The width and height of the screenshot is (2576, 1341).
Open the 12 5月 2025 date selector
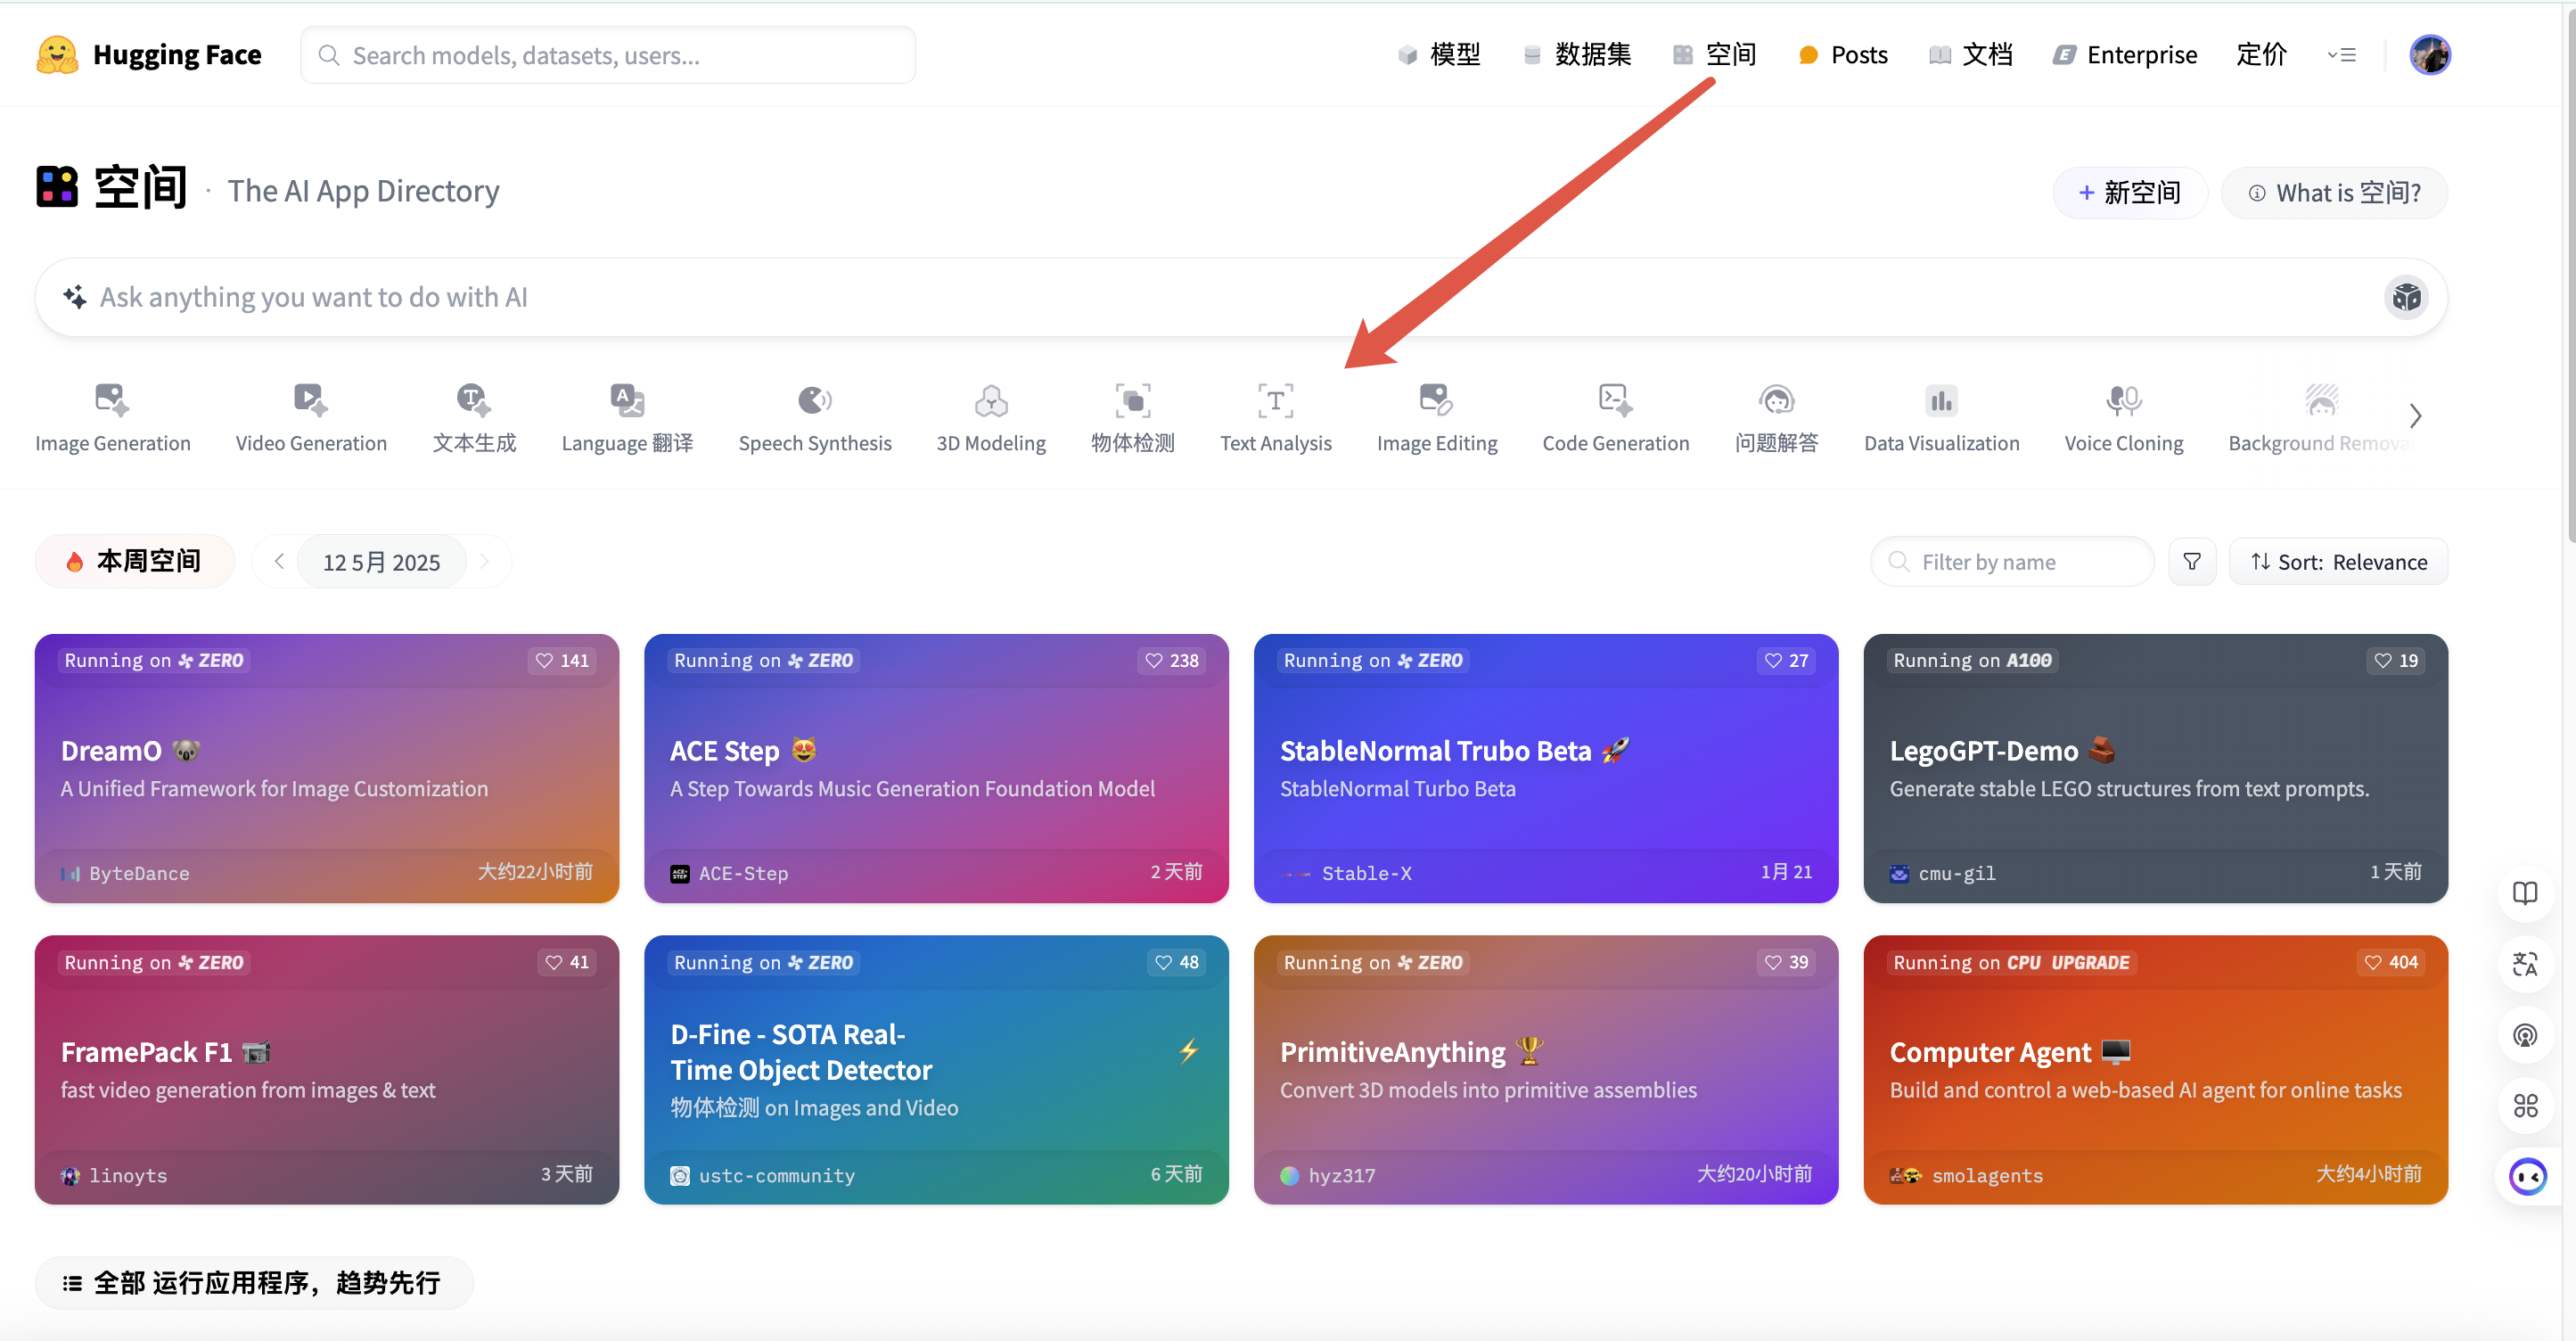pyautogui.click(x=381, y=562)
